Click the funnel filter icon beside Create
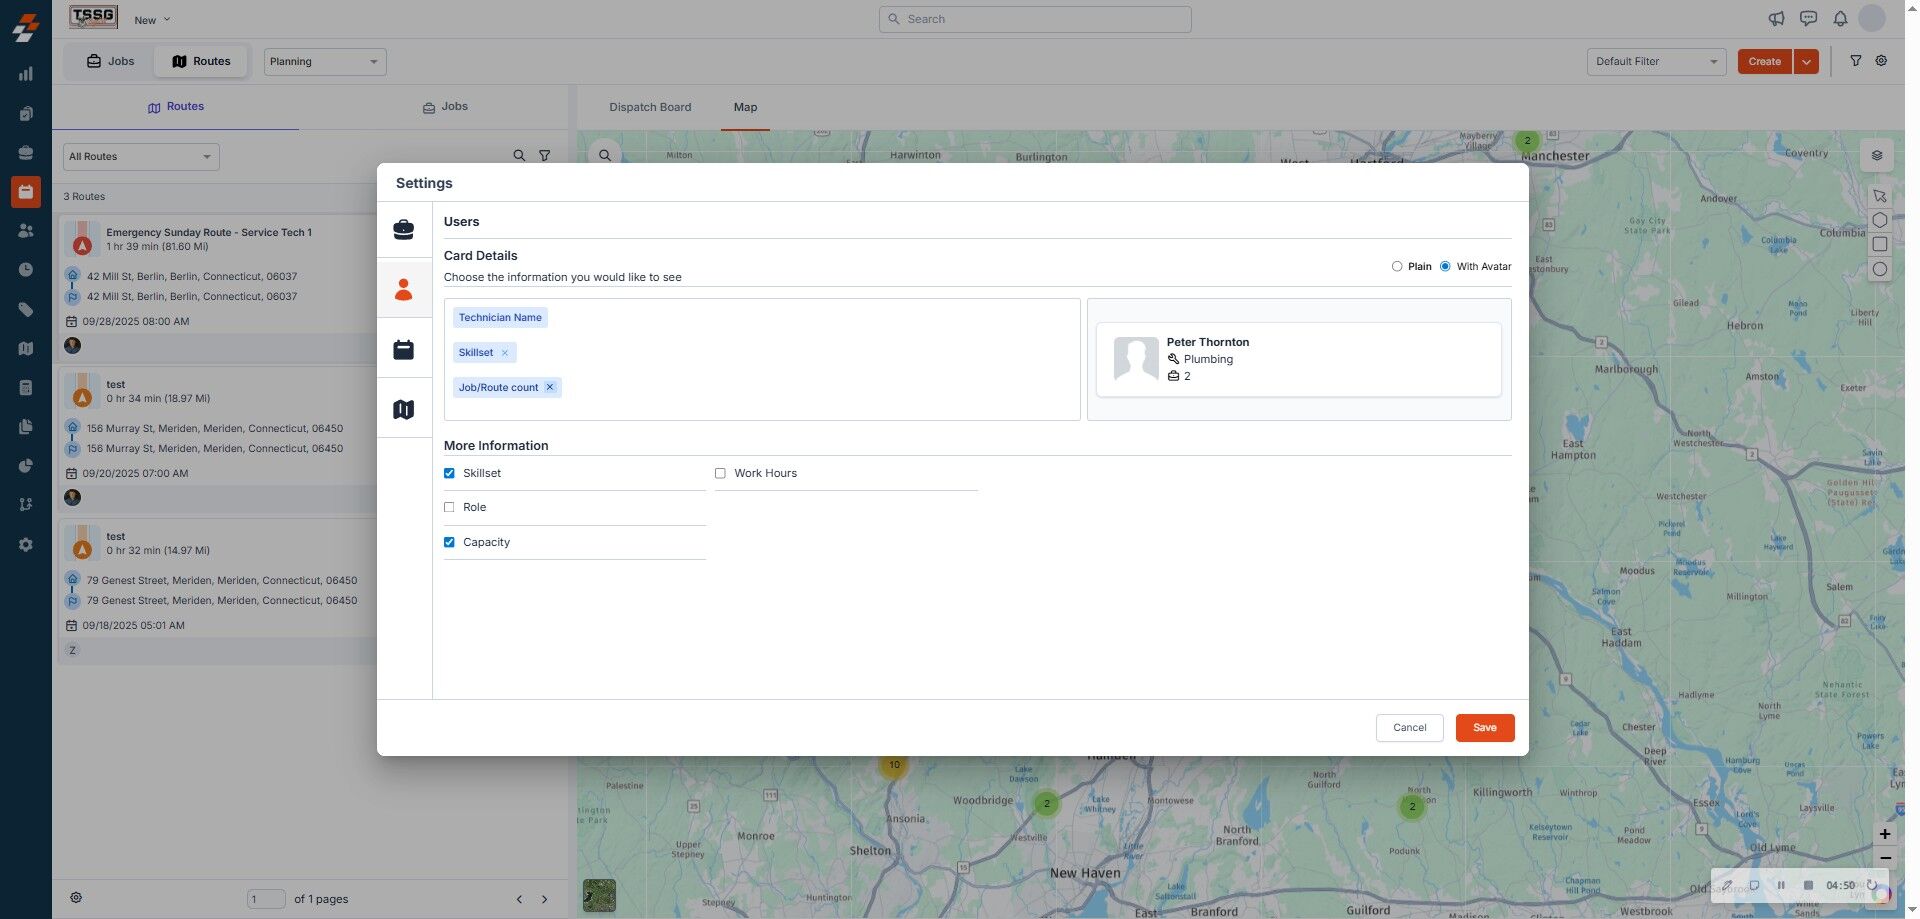Viewport: 1920px width, 919px height. click(1856, 61)
